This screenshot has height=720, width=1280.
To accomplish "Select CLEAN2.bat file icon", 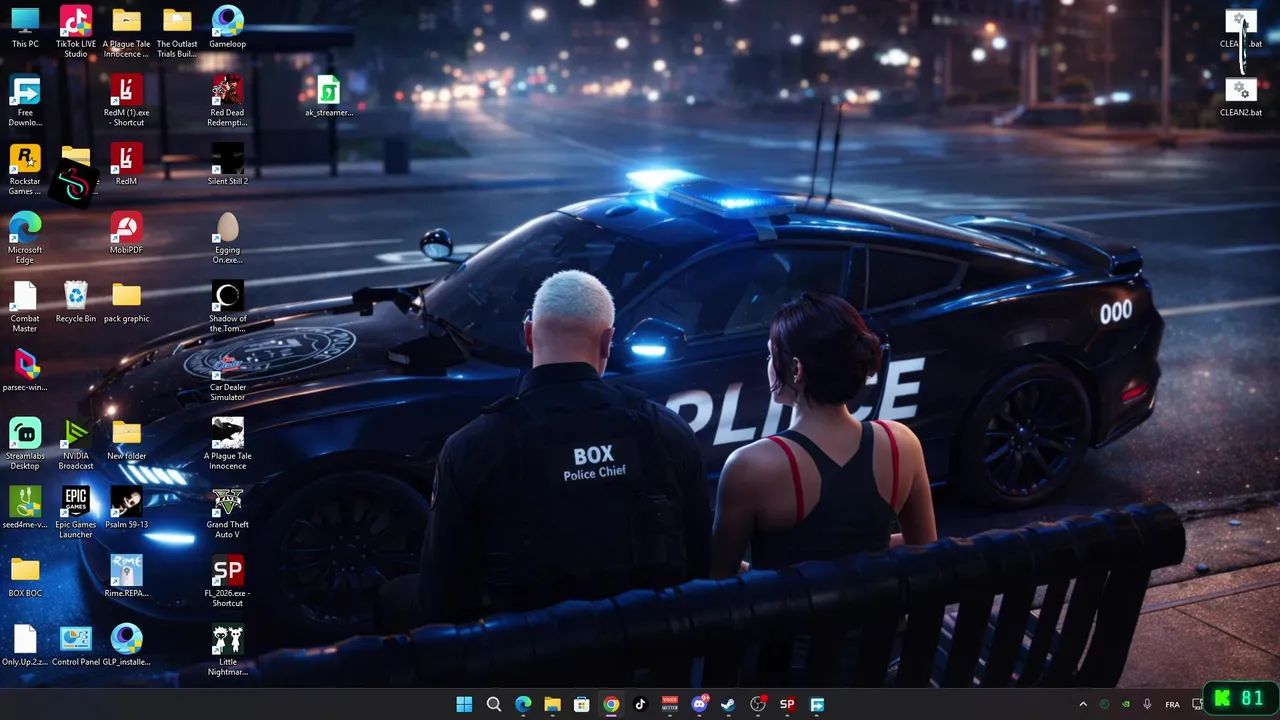I will click(x=1241, y=96).
